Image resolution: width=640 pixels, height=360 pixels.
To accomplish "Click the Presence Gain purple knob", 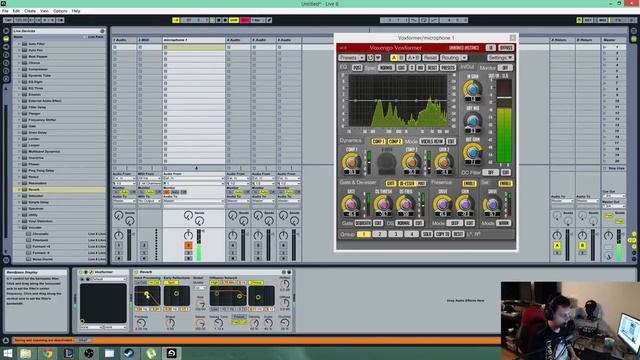I will (465, 204).
